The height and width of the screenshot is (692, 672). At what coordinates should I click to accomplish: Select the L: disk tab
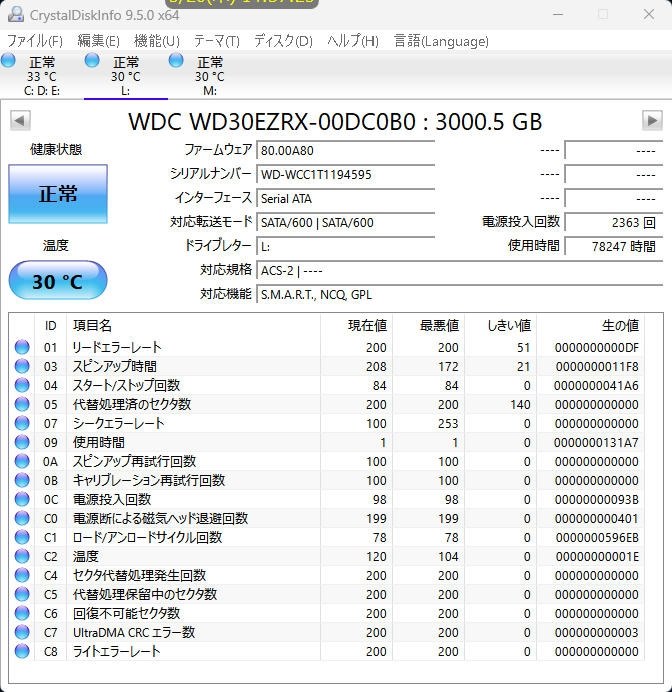(x=126, y=75)
